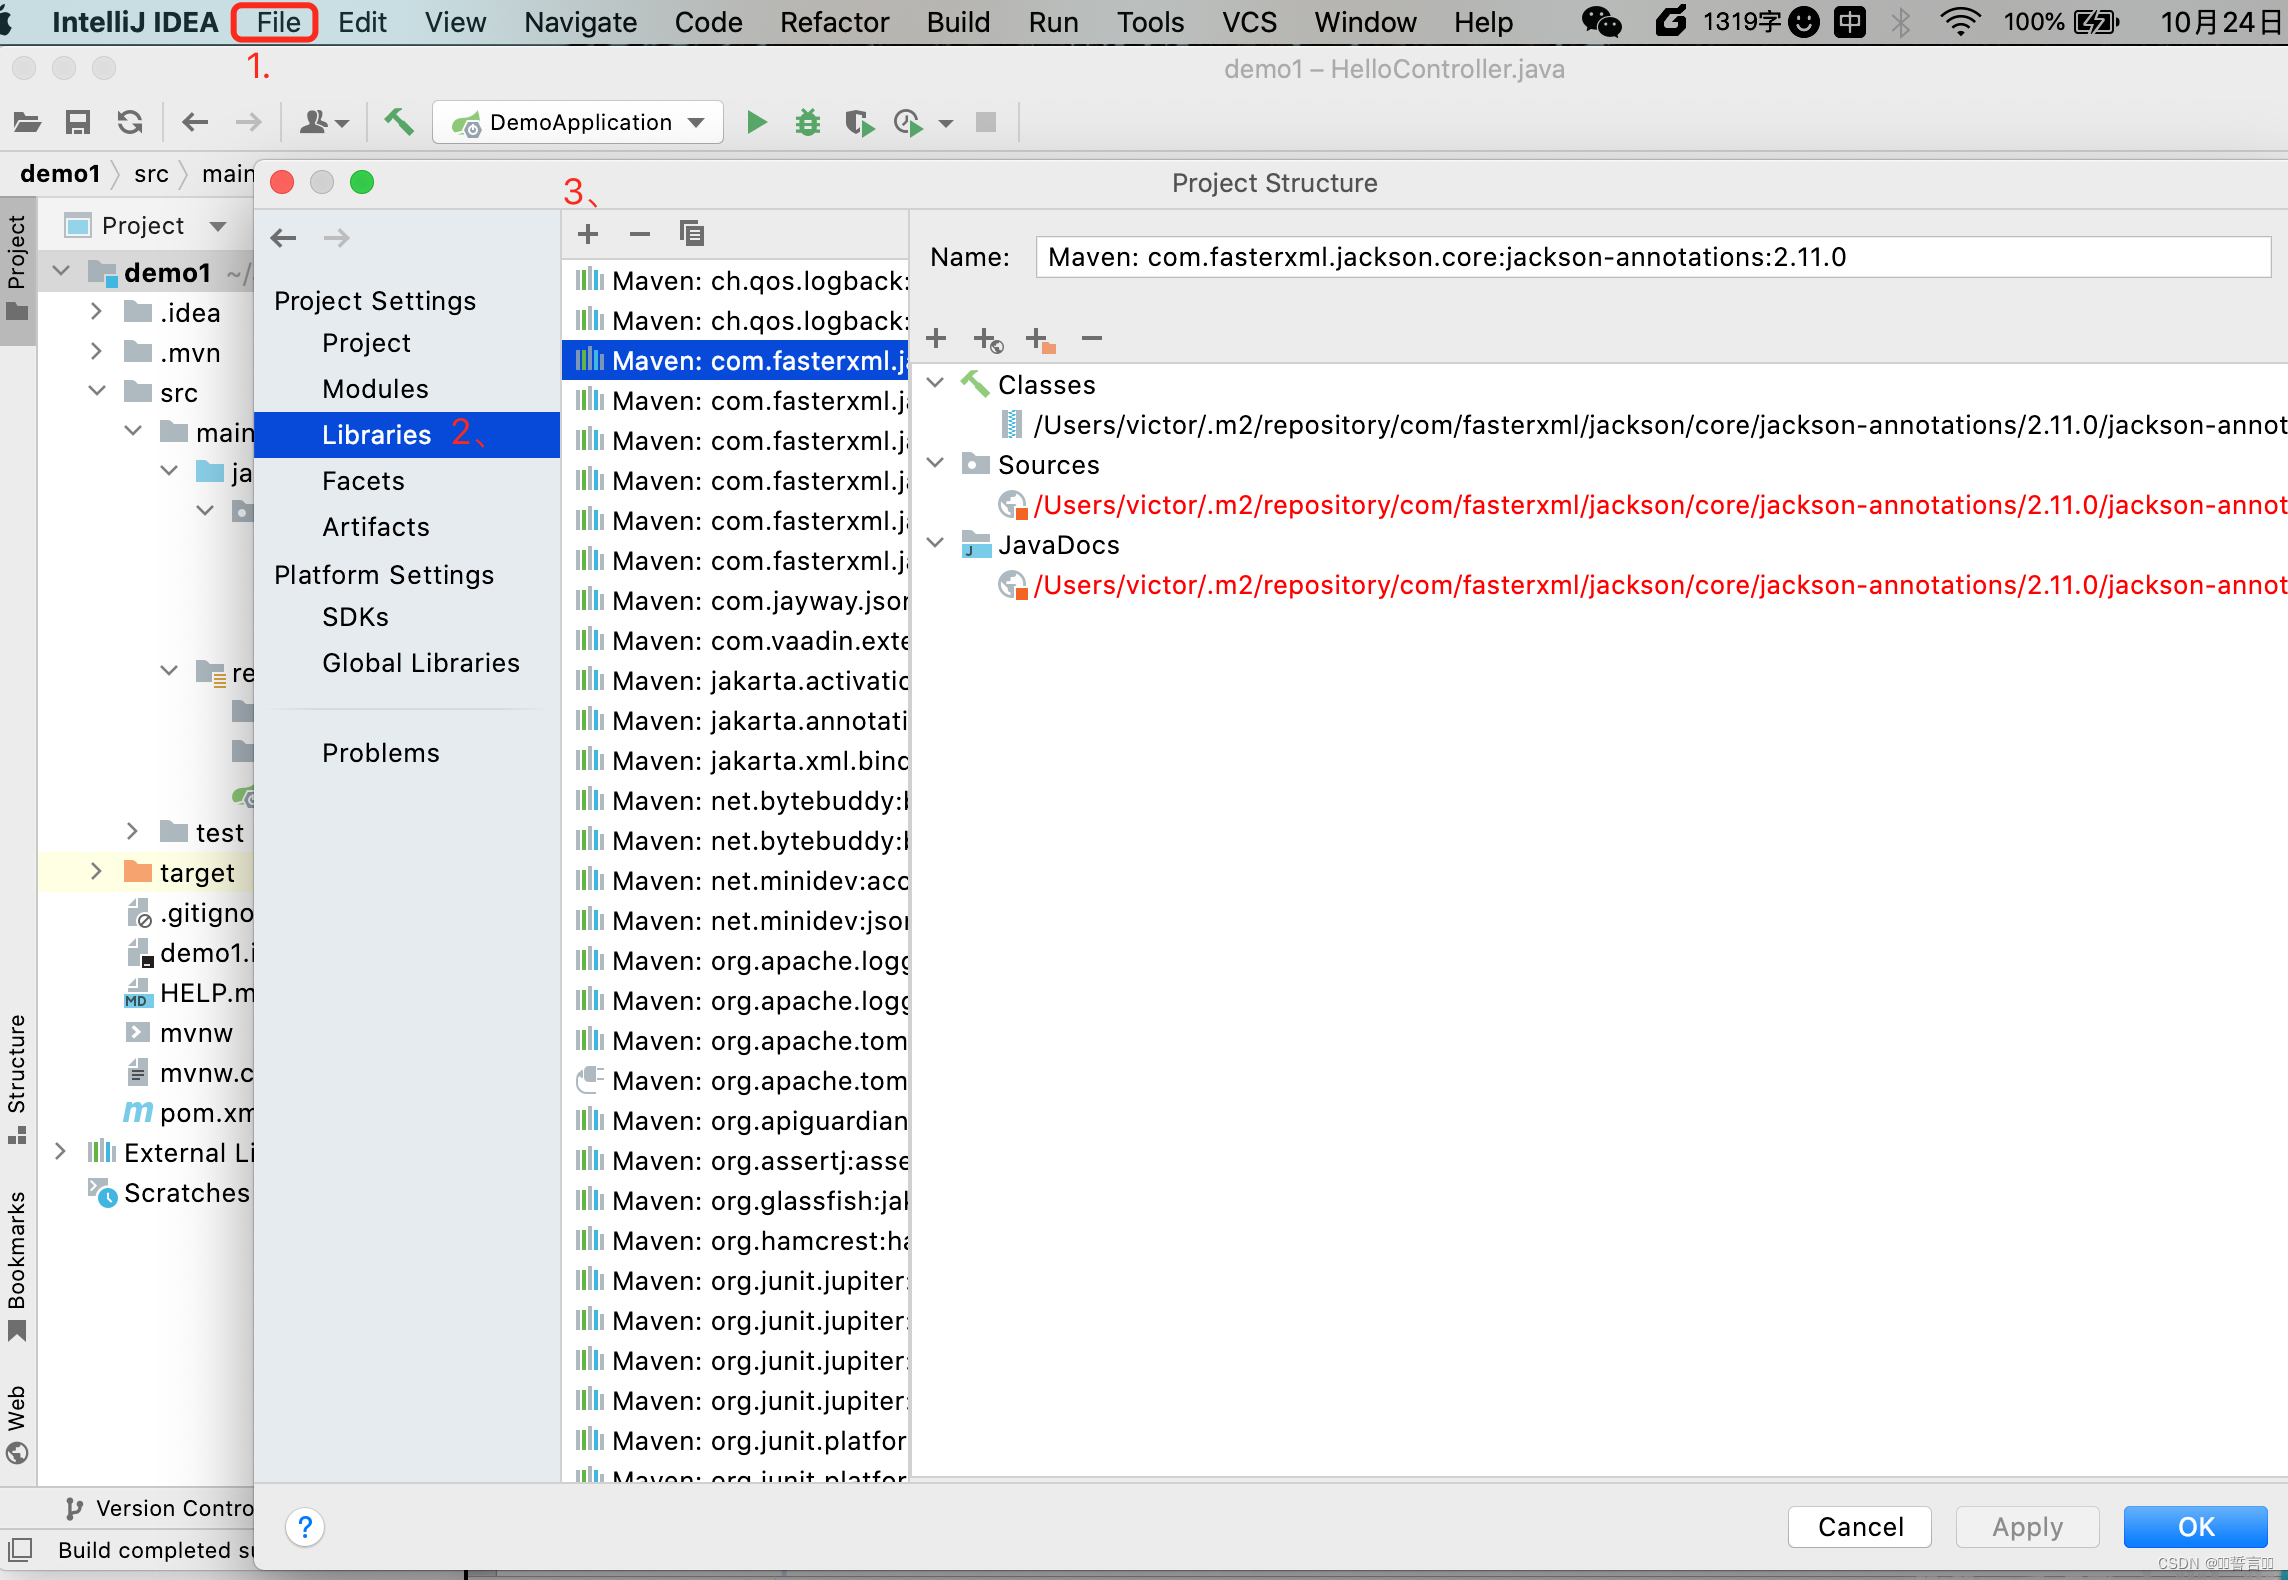
Task: Remove selected library with minus icon
Action: (x=640, y=234)
